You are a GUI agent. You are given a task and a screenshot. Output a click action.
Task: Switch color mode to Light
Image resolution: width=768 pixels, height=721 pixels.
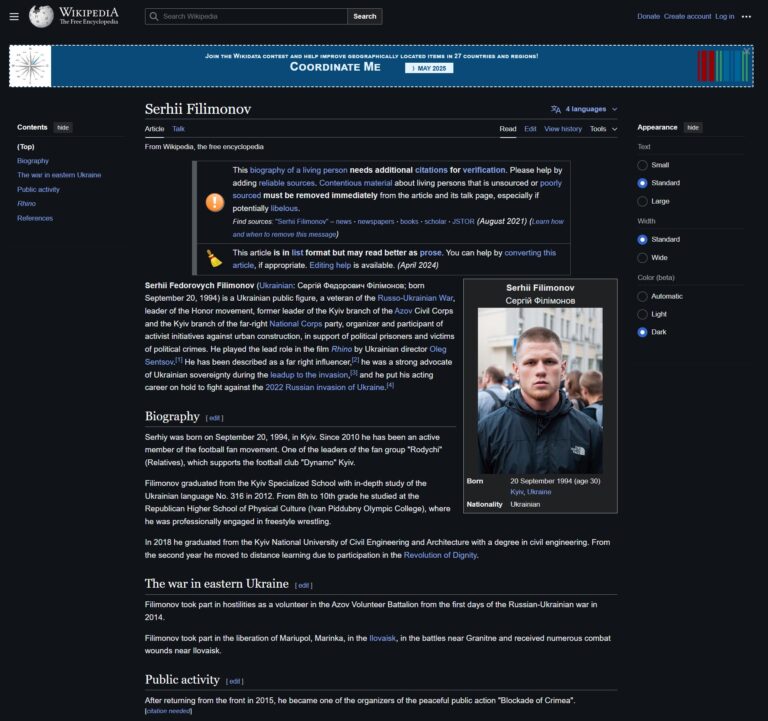coord(642,314)
